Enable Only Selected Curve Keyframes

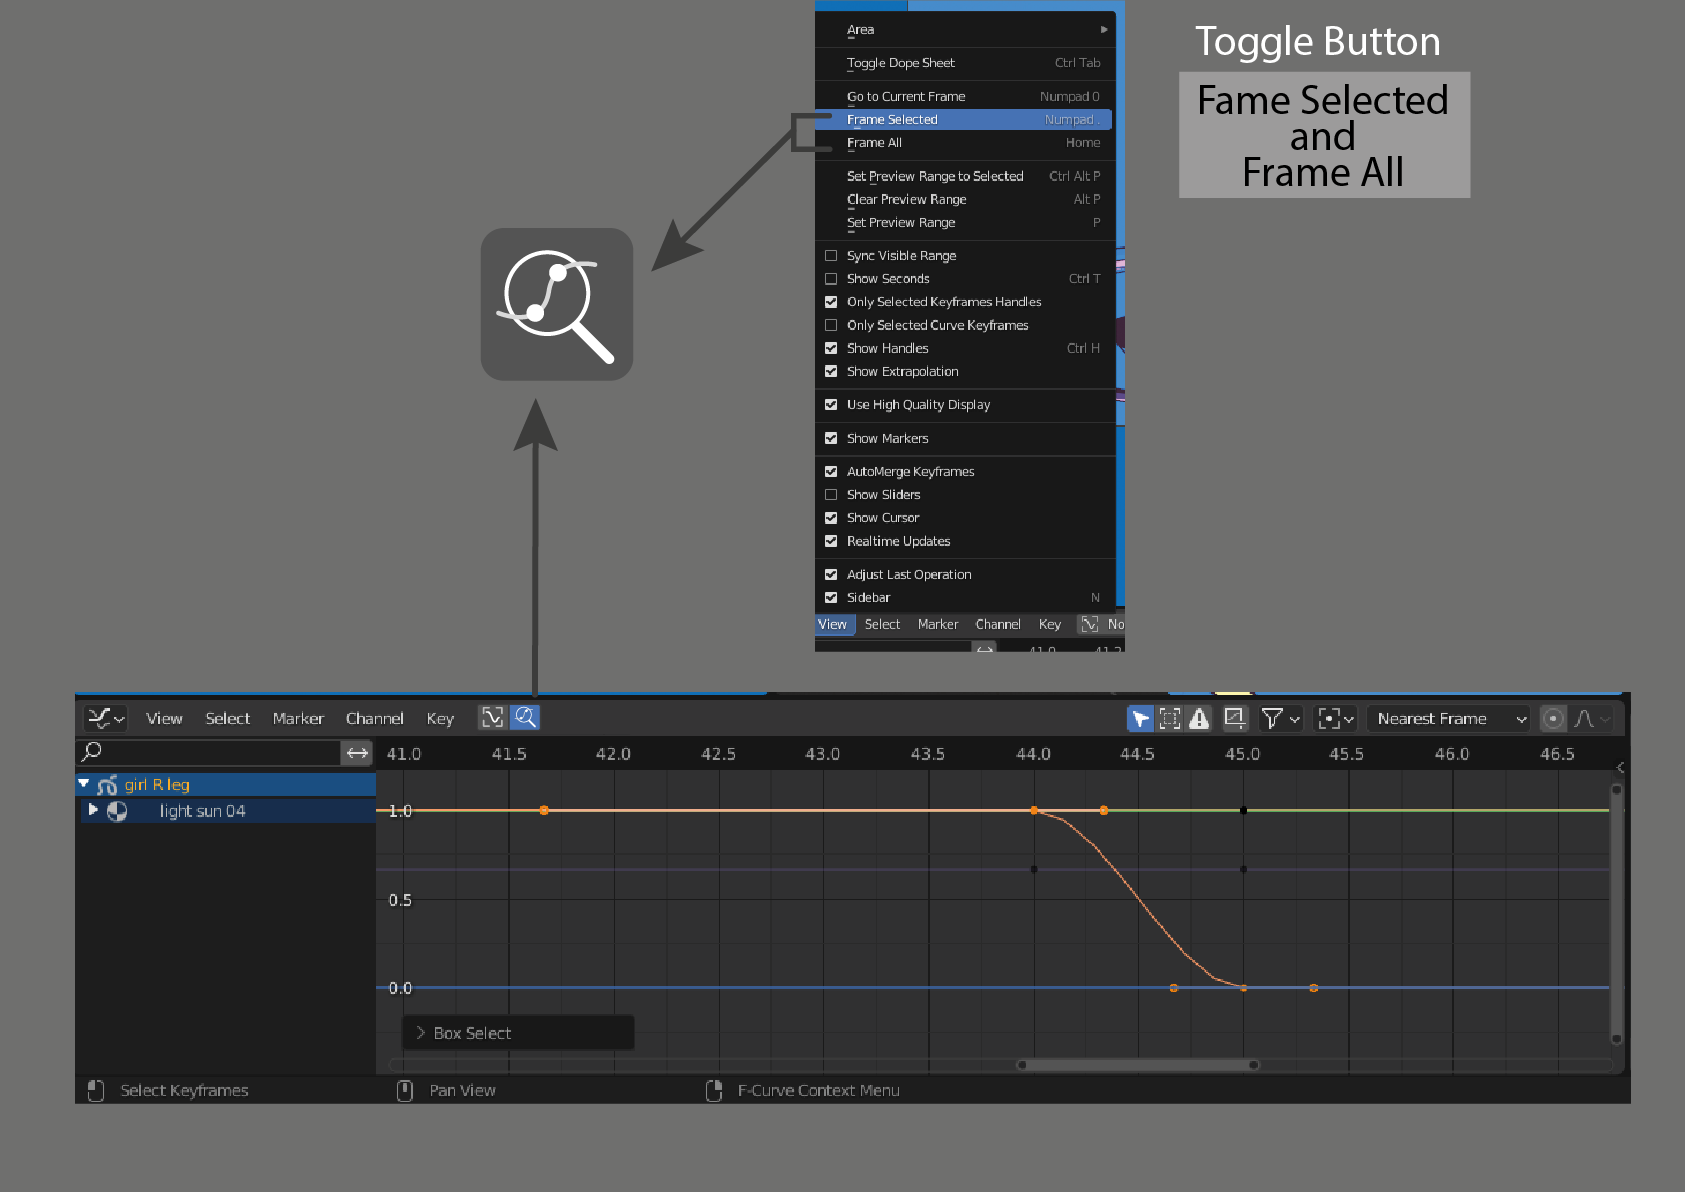click(831, 325)
